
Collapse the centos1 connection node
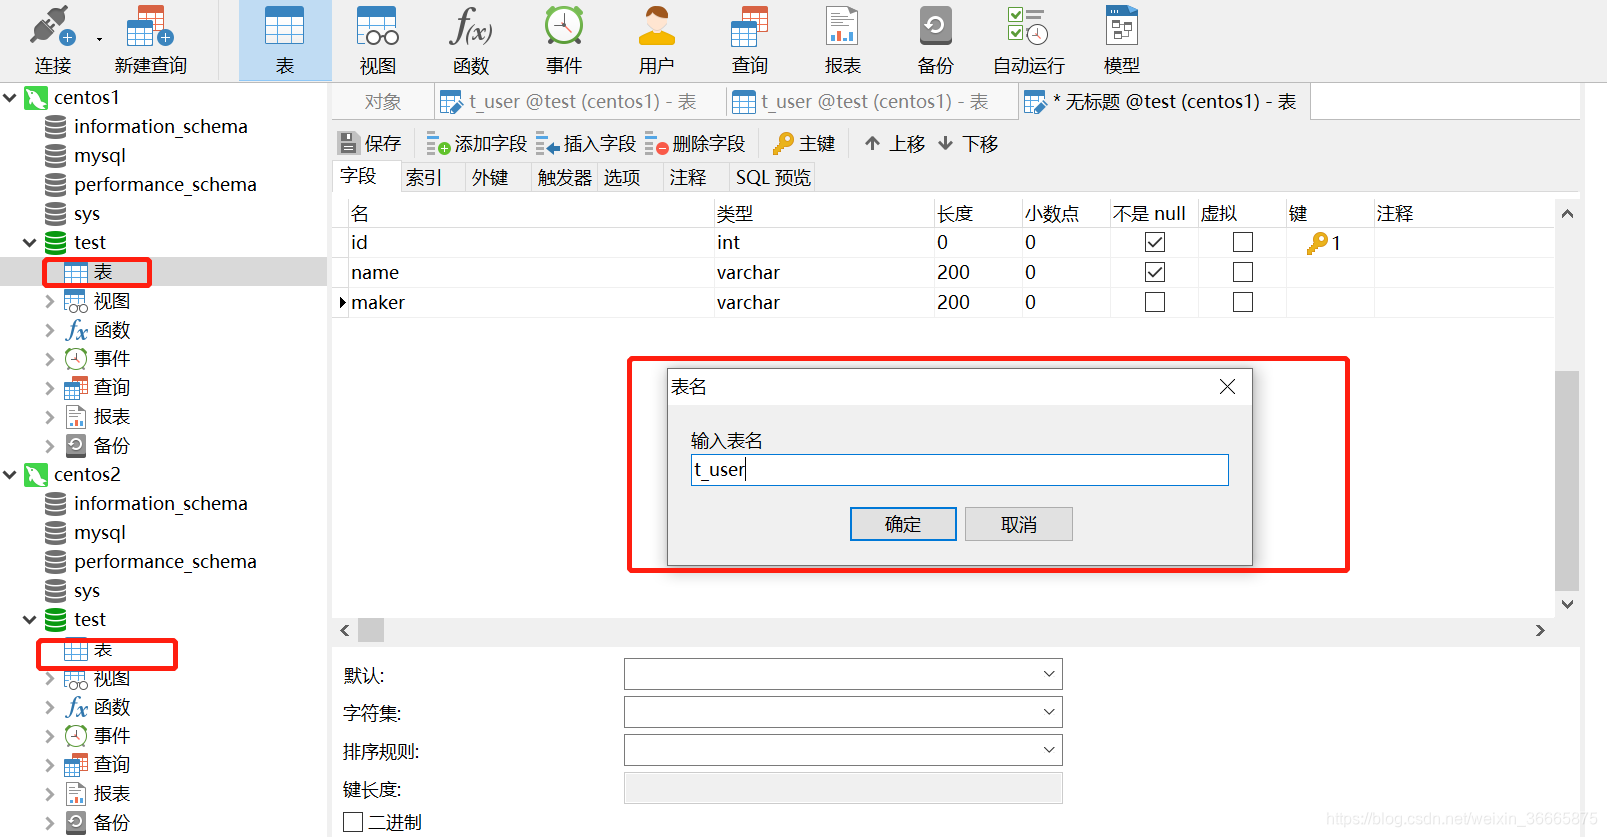click(x=10, y=98)
